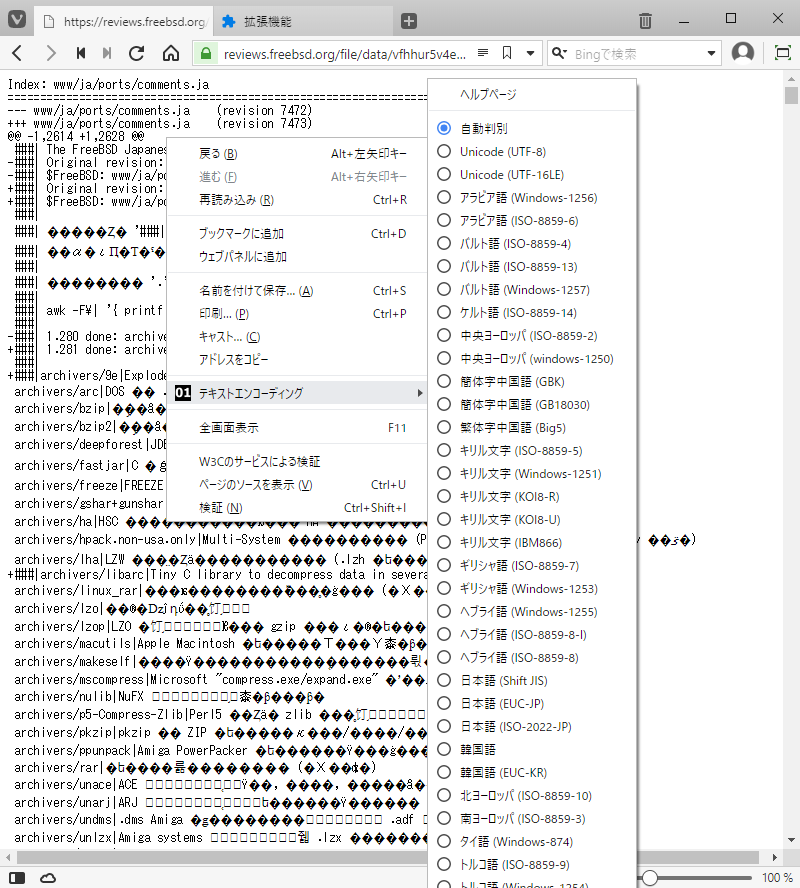Expand the テキストエンコーディング submenu arrow
This screenshot has width=800, height=888.
point(420,393)
